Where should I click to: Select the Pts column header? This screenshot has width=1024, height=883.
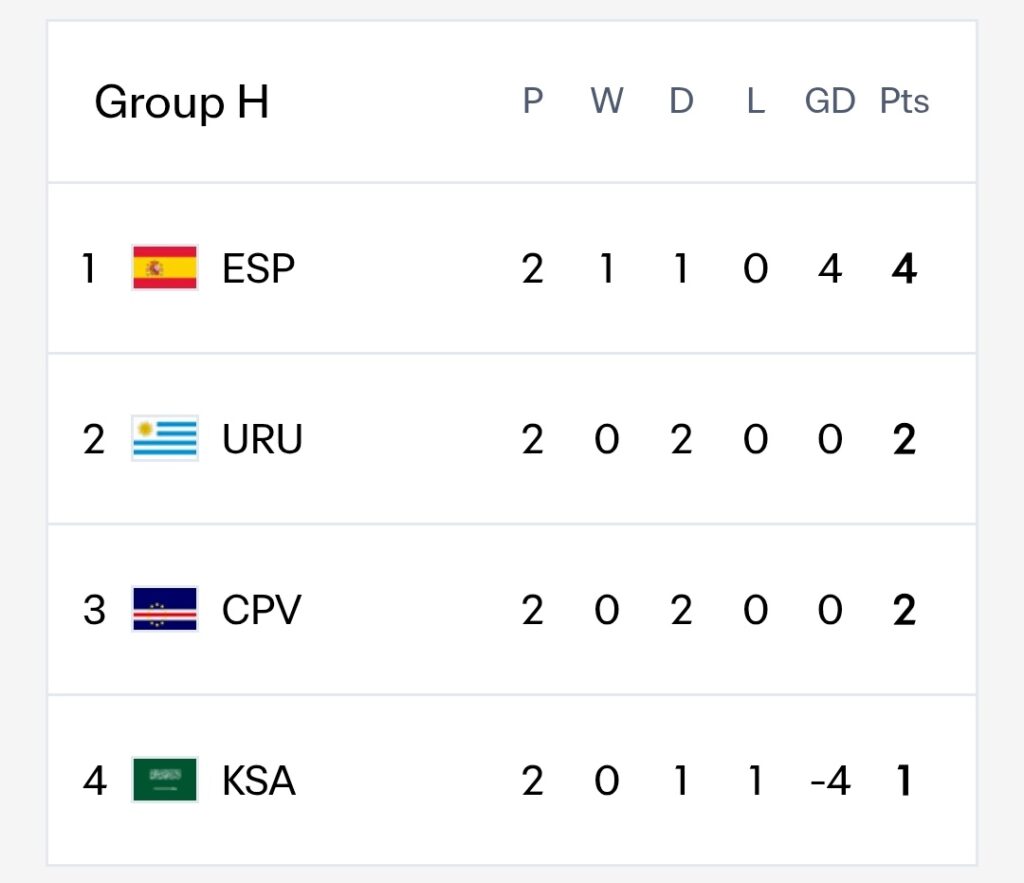(x=904, y=101)
